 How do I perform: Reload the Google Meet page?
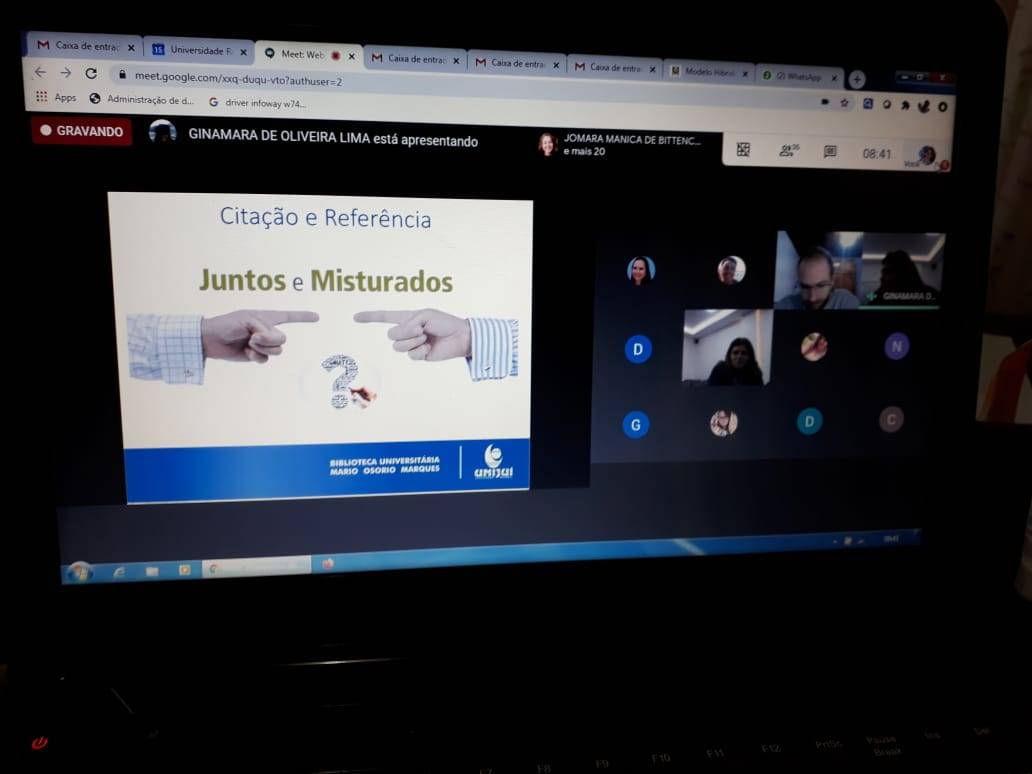[x=91, y=73]
